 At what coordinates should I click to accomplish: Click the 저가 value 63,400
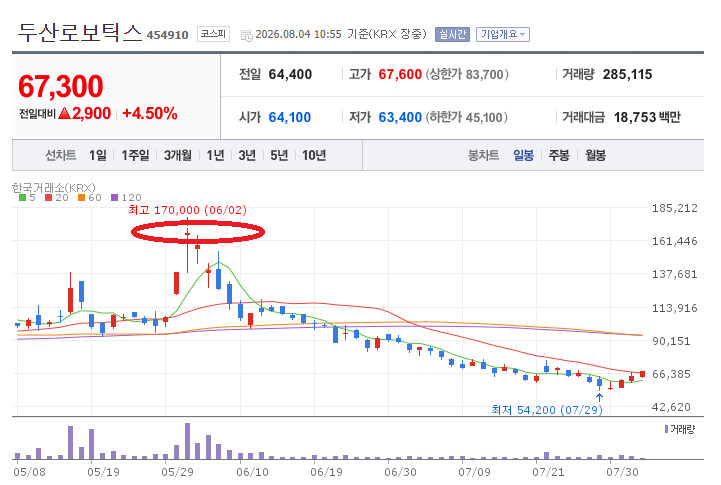point(400,117)
